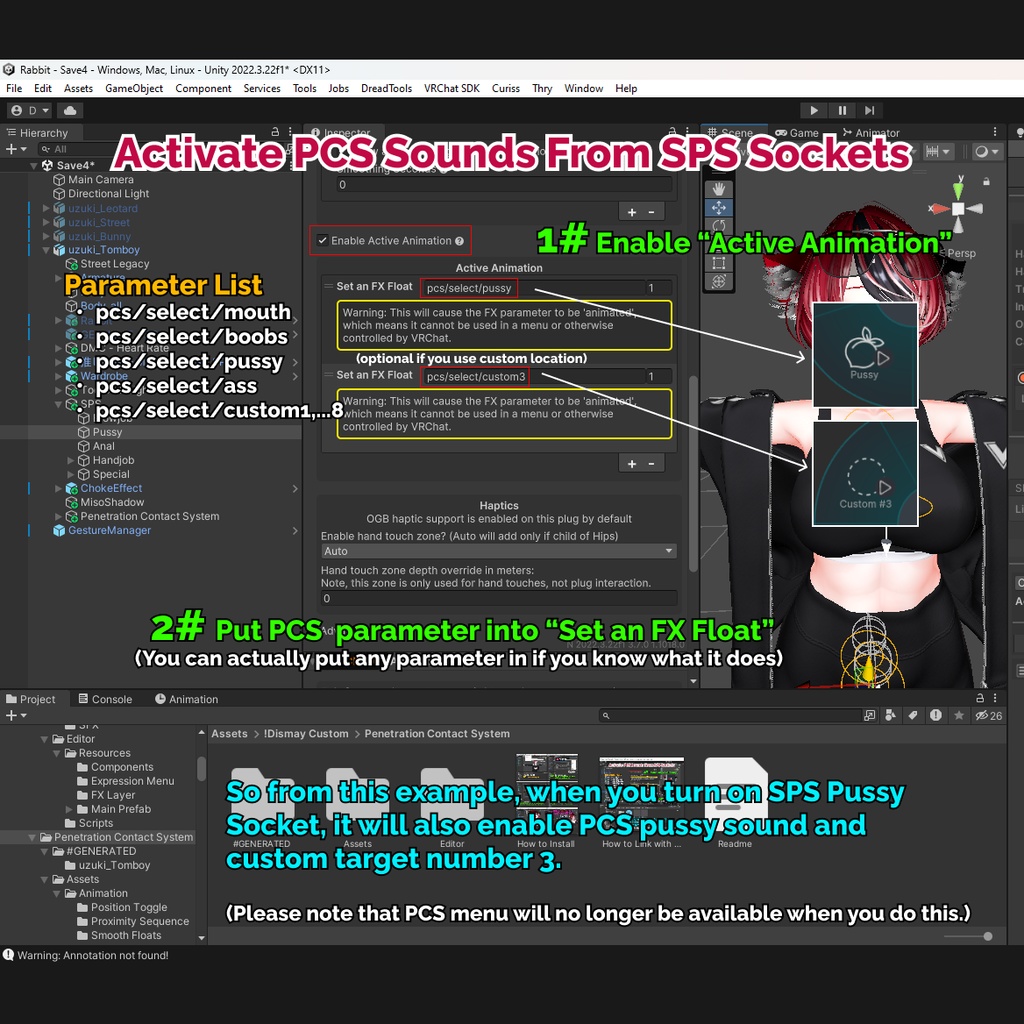Screen dimensions: 1024x1024
Task: Switch to the Animator tab
Action: (871, 133)
